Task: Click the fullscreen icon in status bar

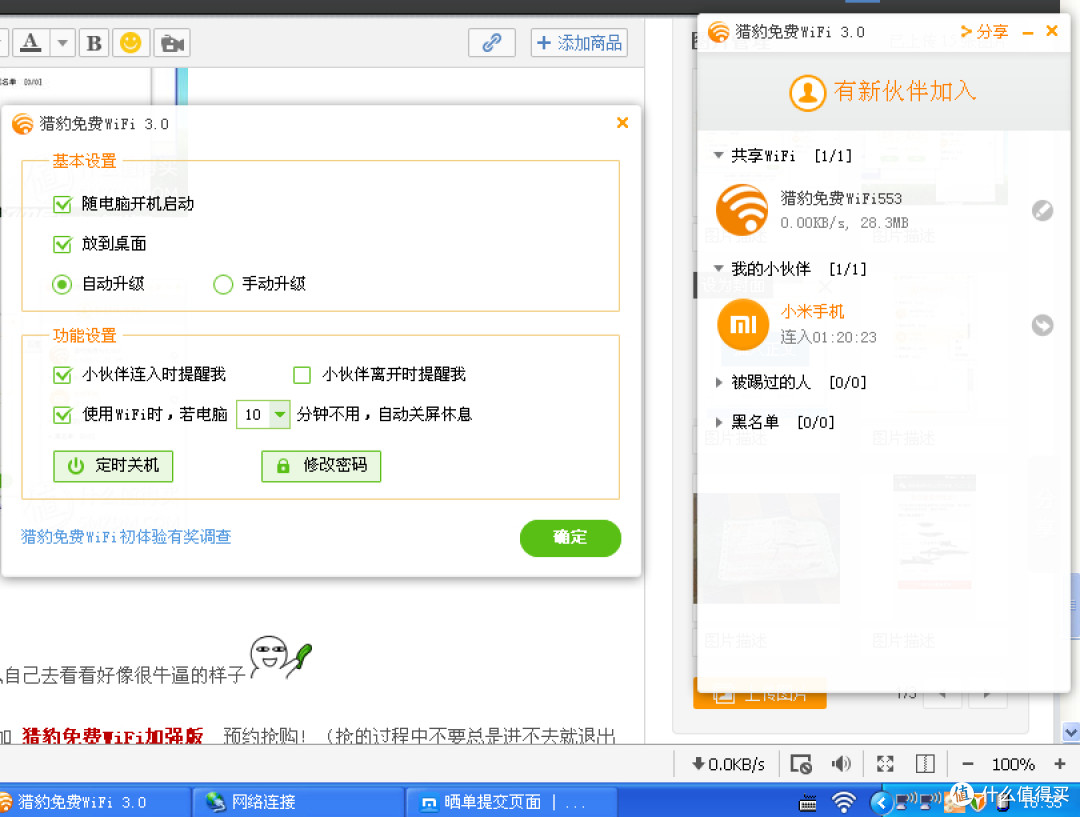Action: [885, 763]
